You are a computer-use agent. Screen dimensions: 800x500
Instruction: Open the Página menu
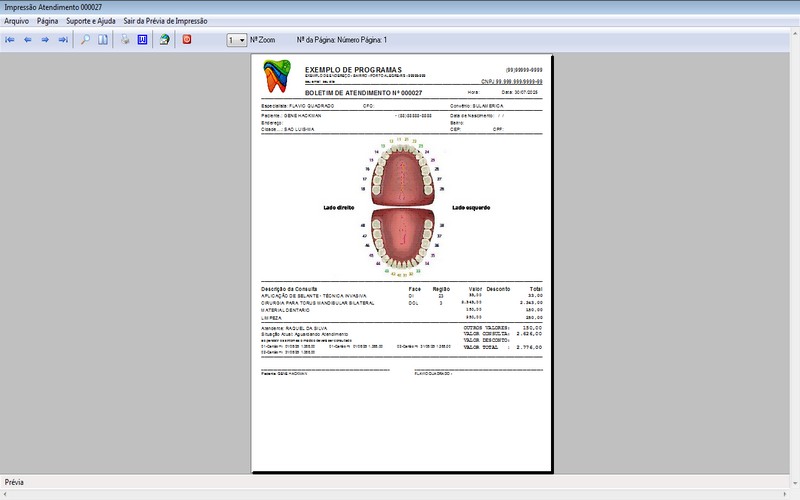pos(47,20)
